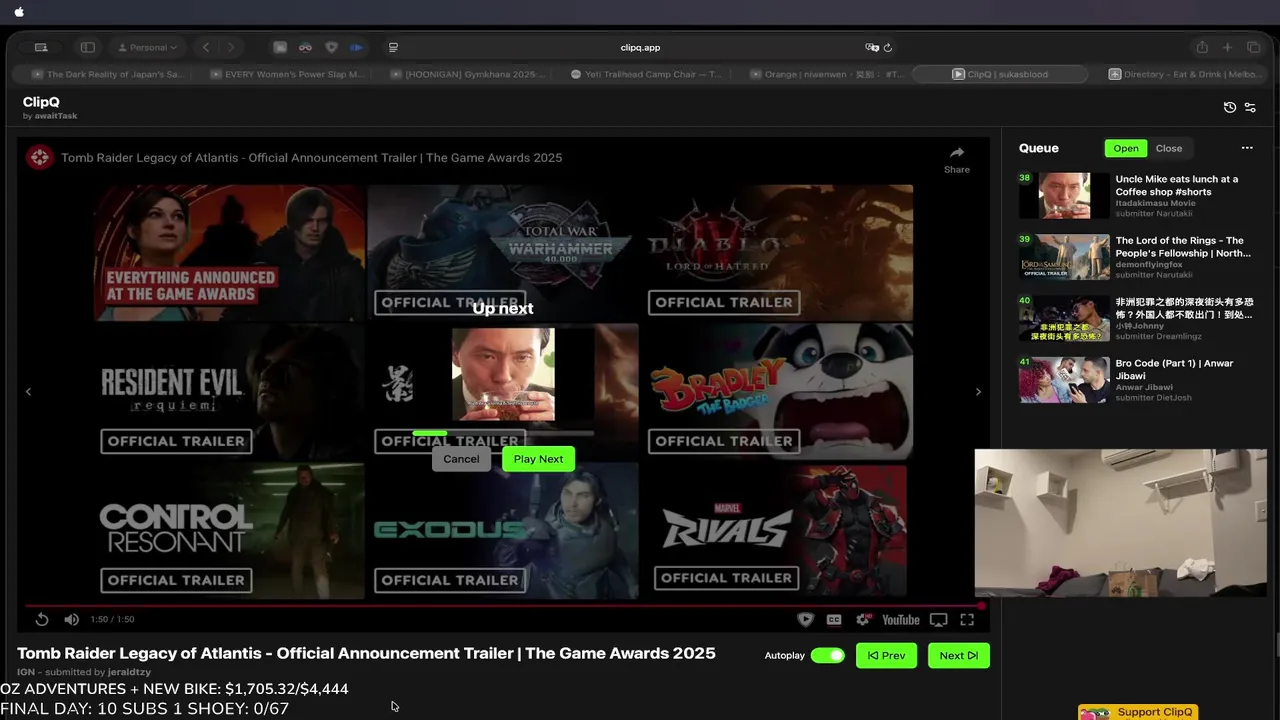Select queue item 38 Uncle Mike eats lunch
This screenshot has height=720, width=1280.
[x=1137, y=195]
